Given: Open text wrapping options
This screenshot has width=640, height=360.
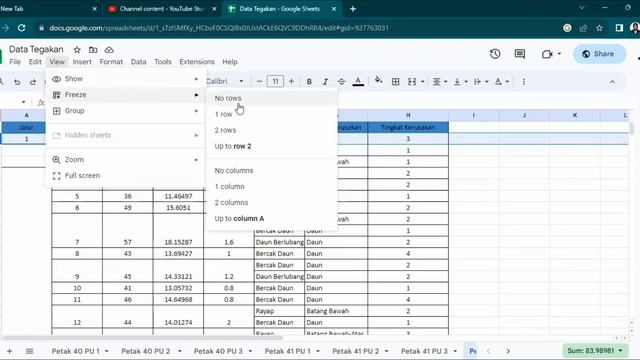Looking at the screenshot, I should pyautogui.click(x=481, y=82).
